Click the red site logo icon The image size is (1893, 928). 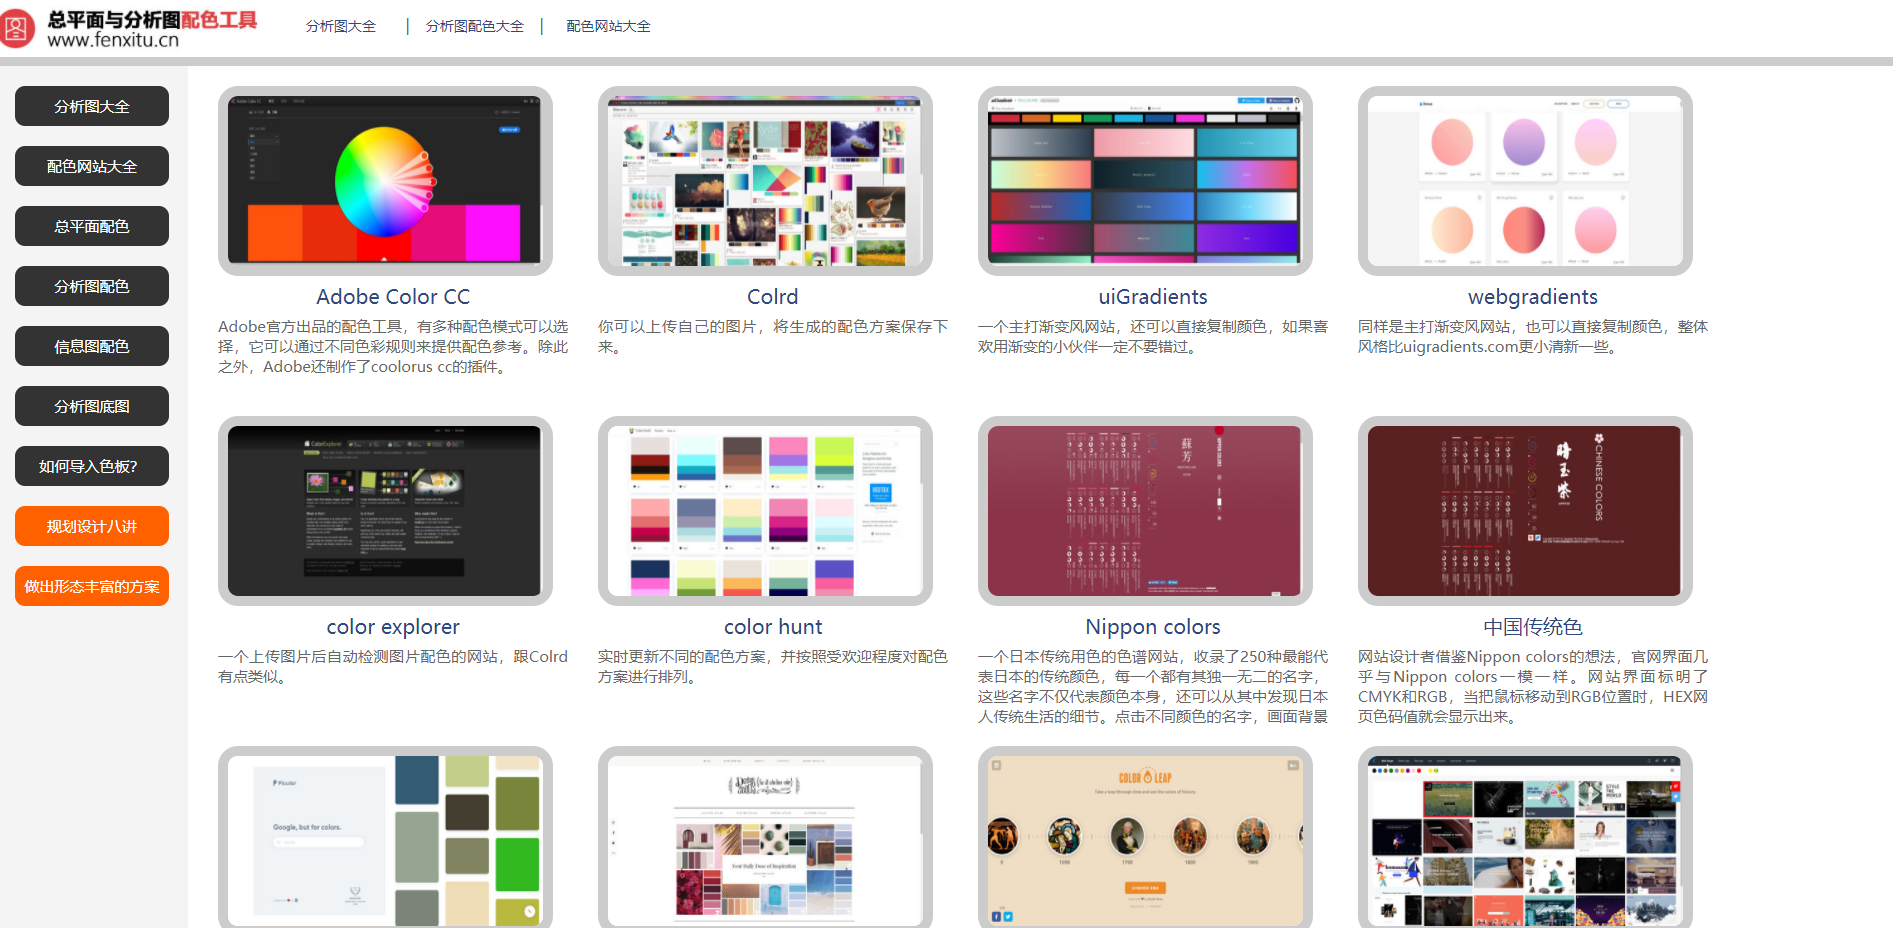point(17,28)
